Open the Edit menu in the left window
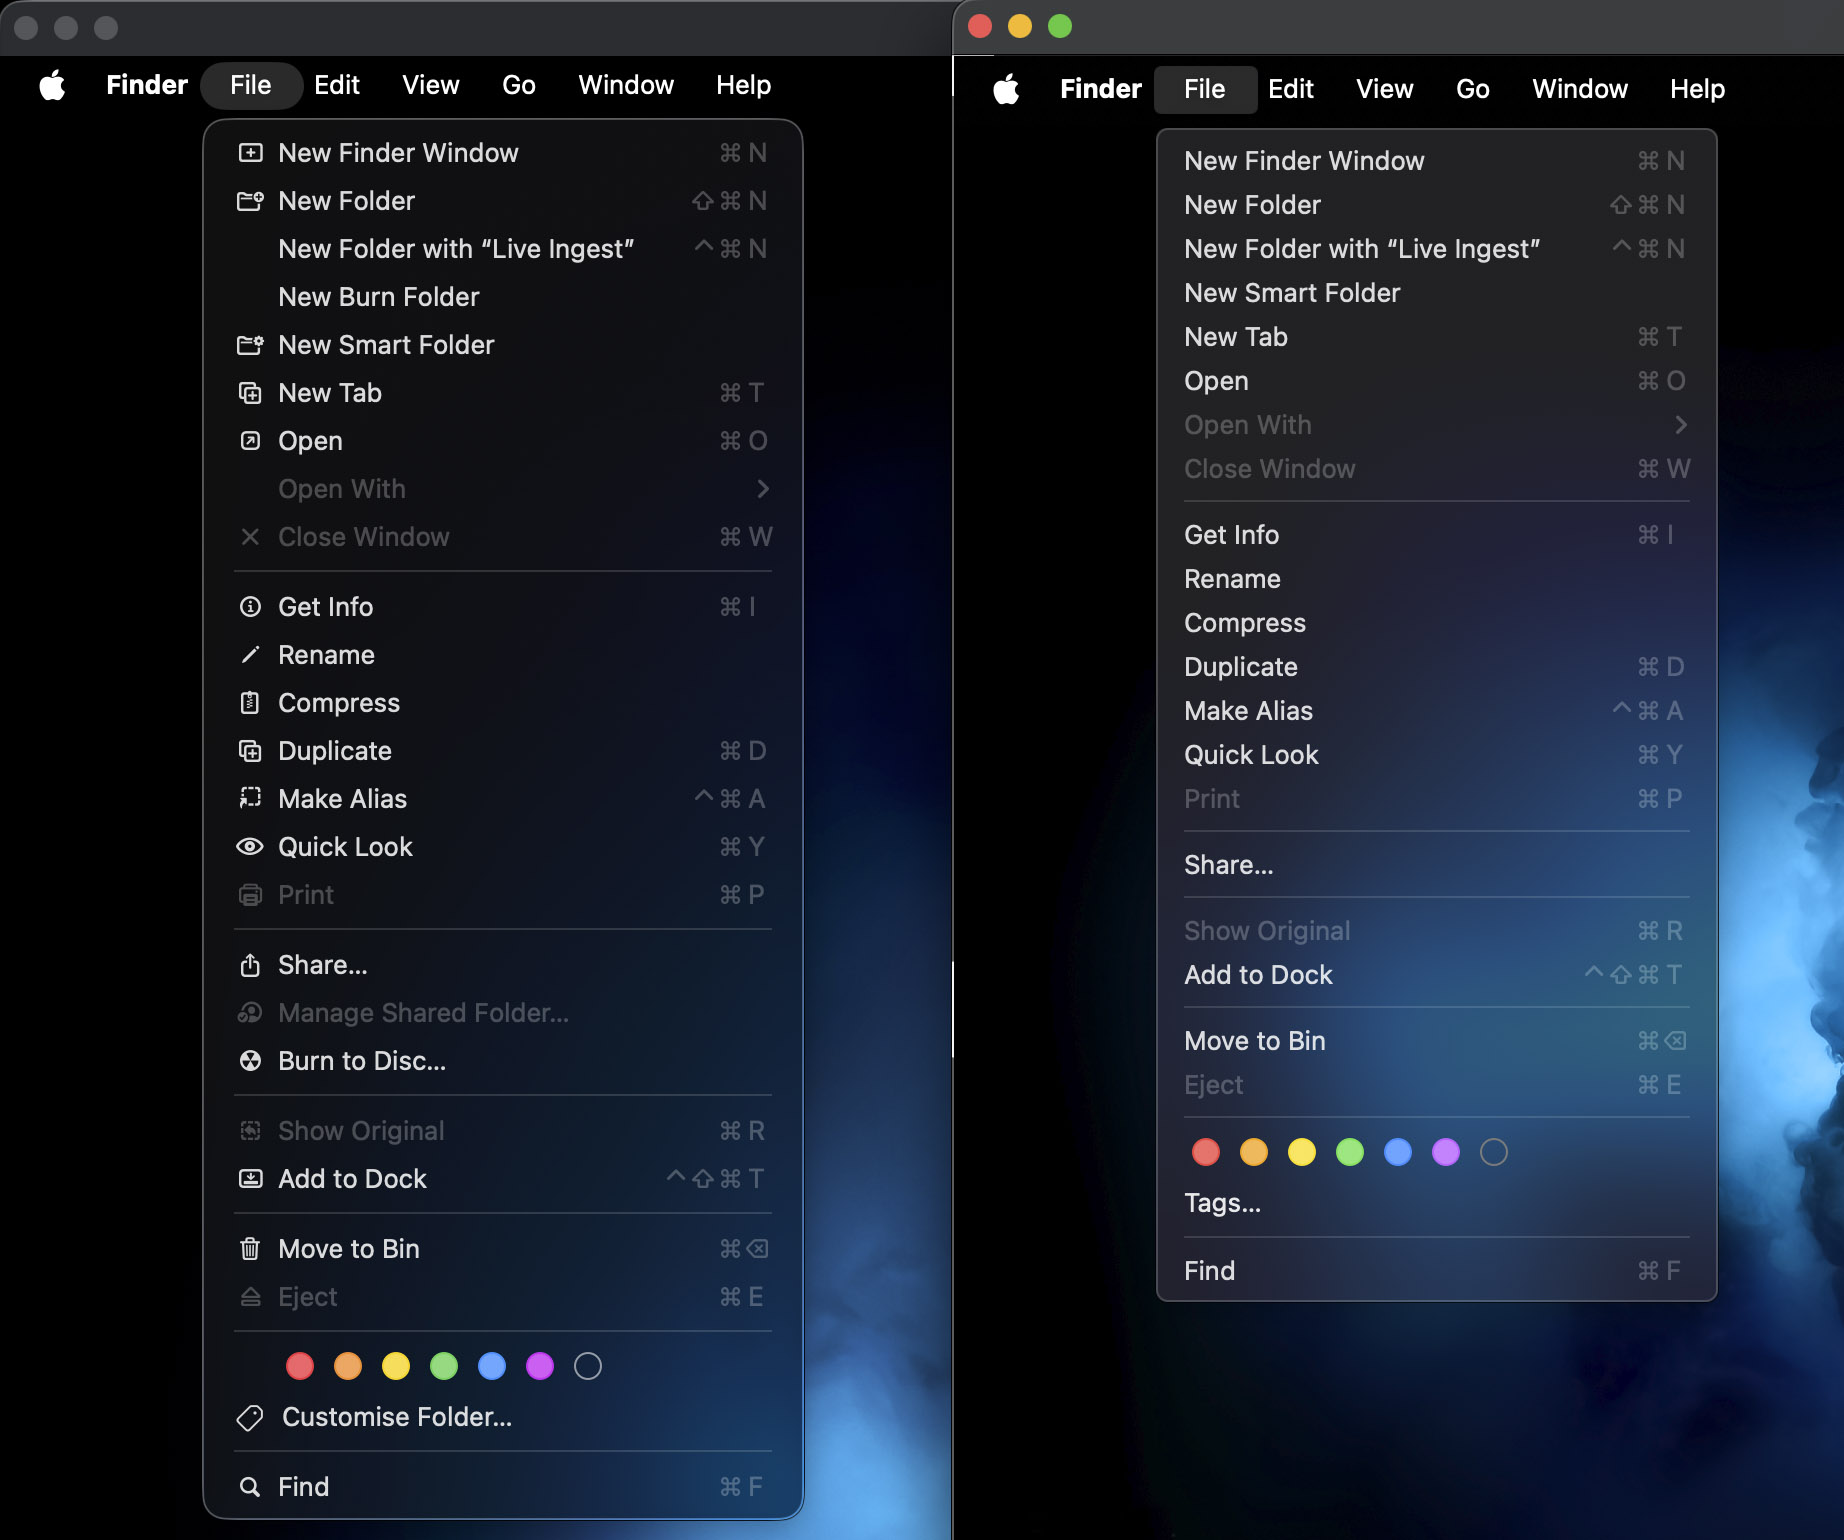The width and height of the screenshot is (1844, 1540). point(337,85)
